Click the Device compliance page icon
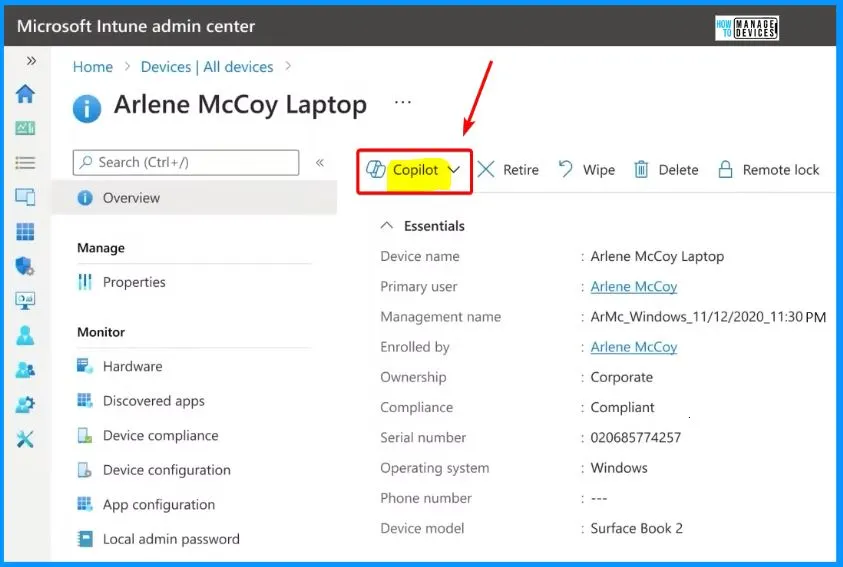The image size is (843, 567). click(85, 435)
